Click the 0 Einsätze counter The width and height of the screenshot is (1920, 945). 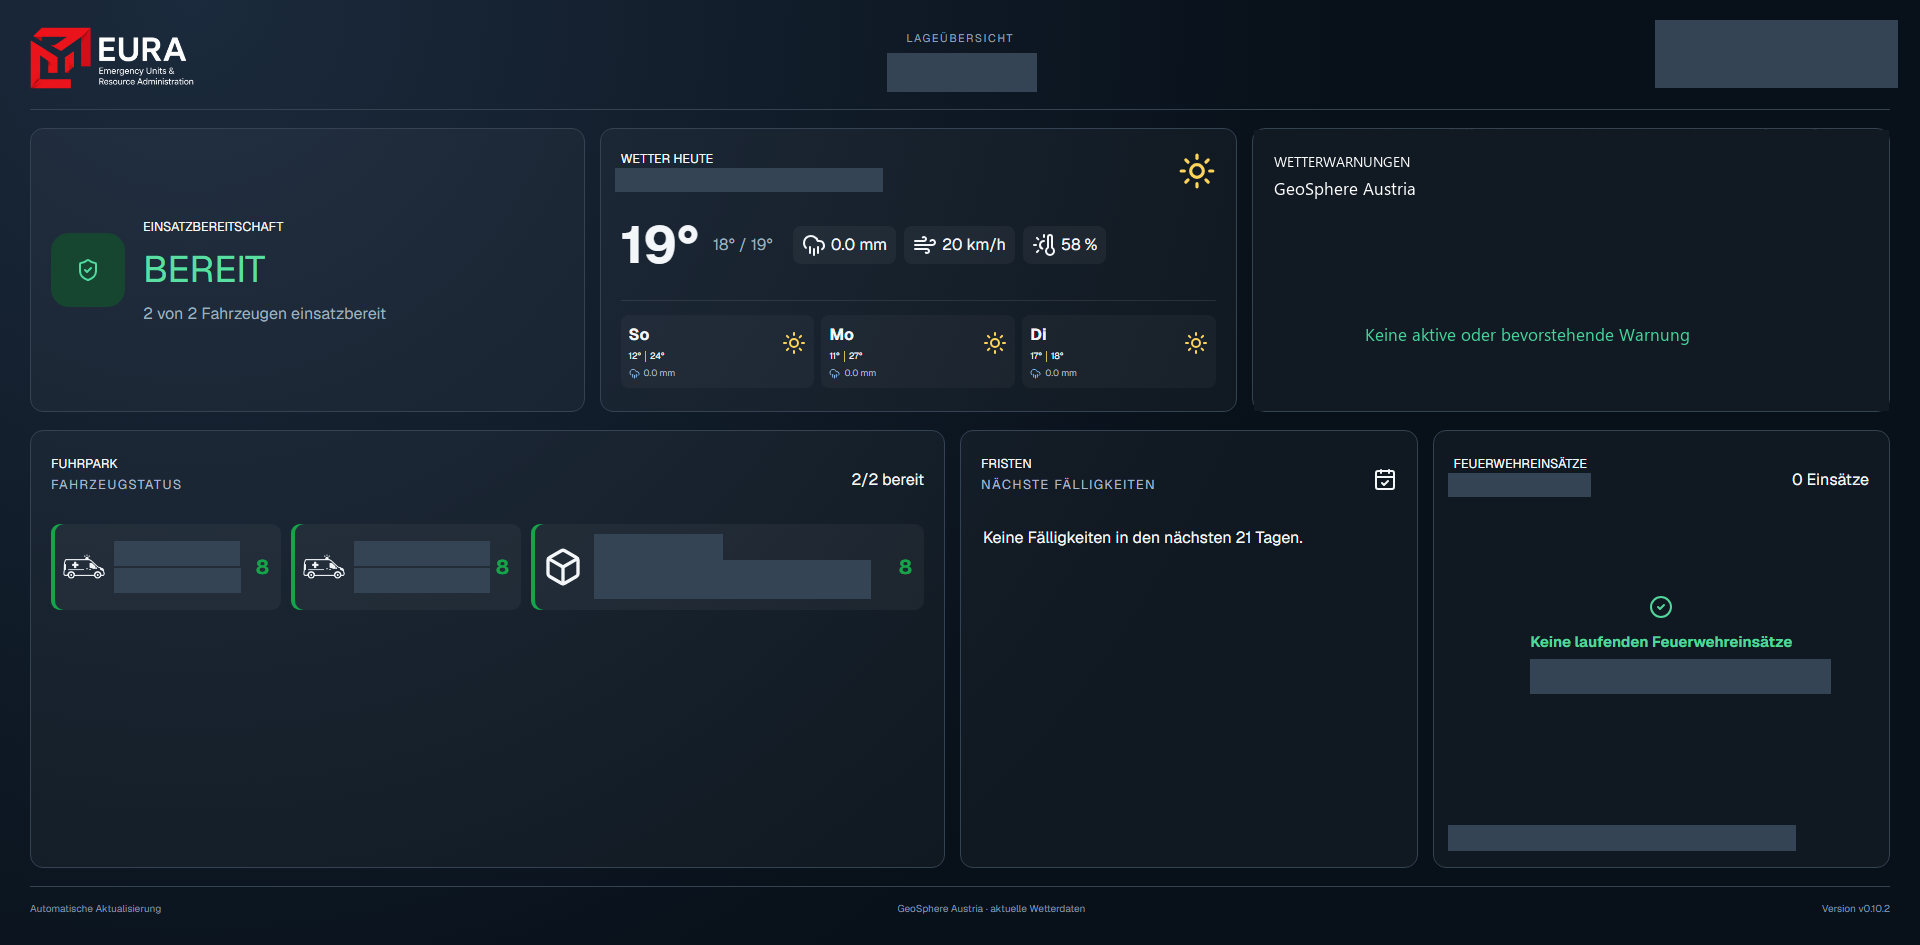(x=1830, y=480)
